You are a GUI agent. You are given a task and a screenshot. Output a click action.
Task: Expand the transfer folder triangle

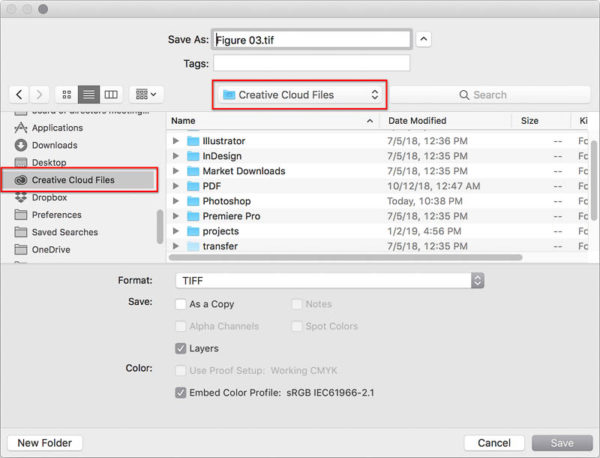[x=176, y=246]
